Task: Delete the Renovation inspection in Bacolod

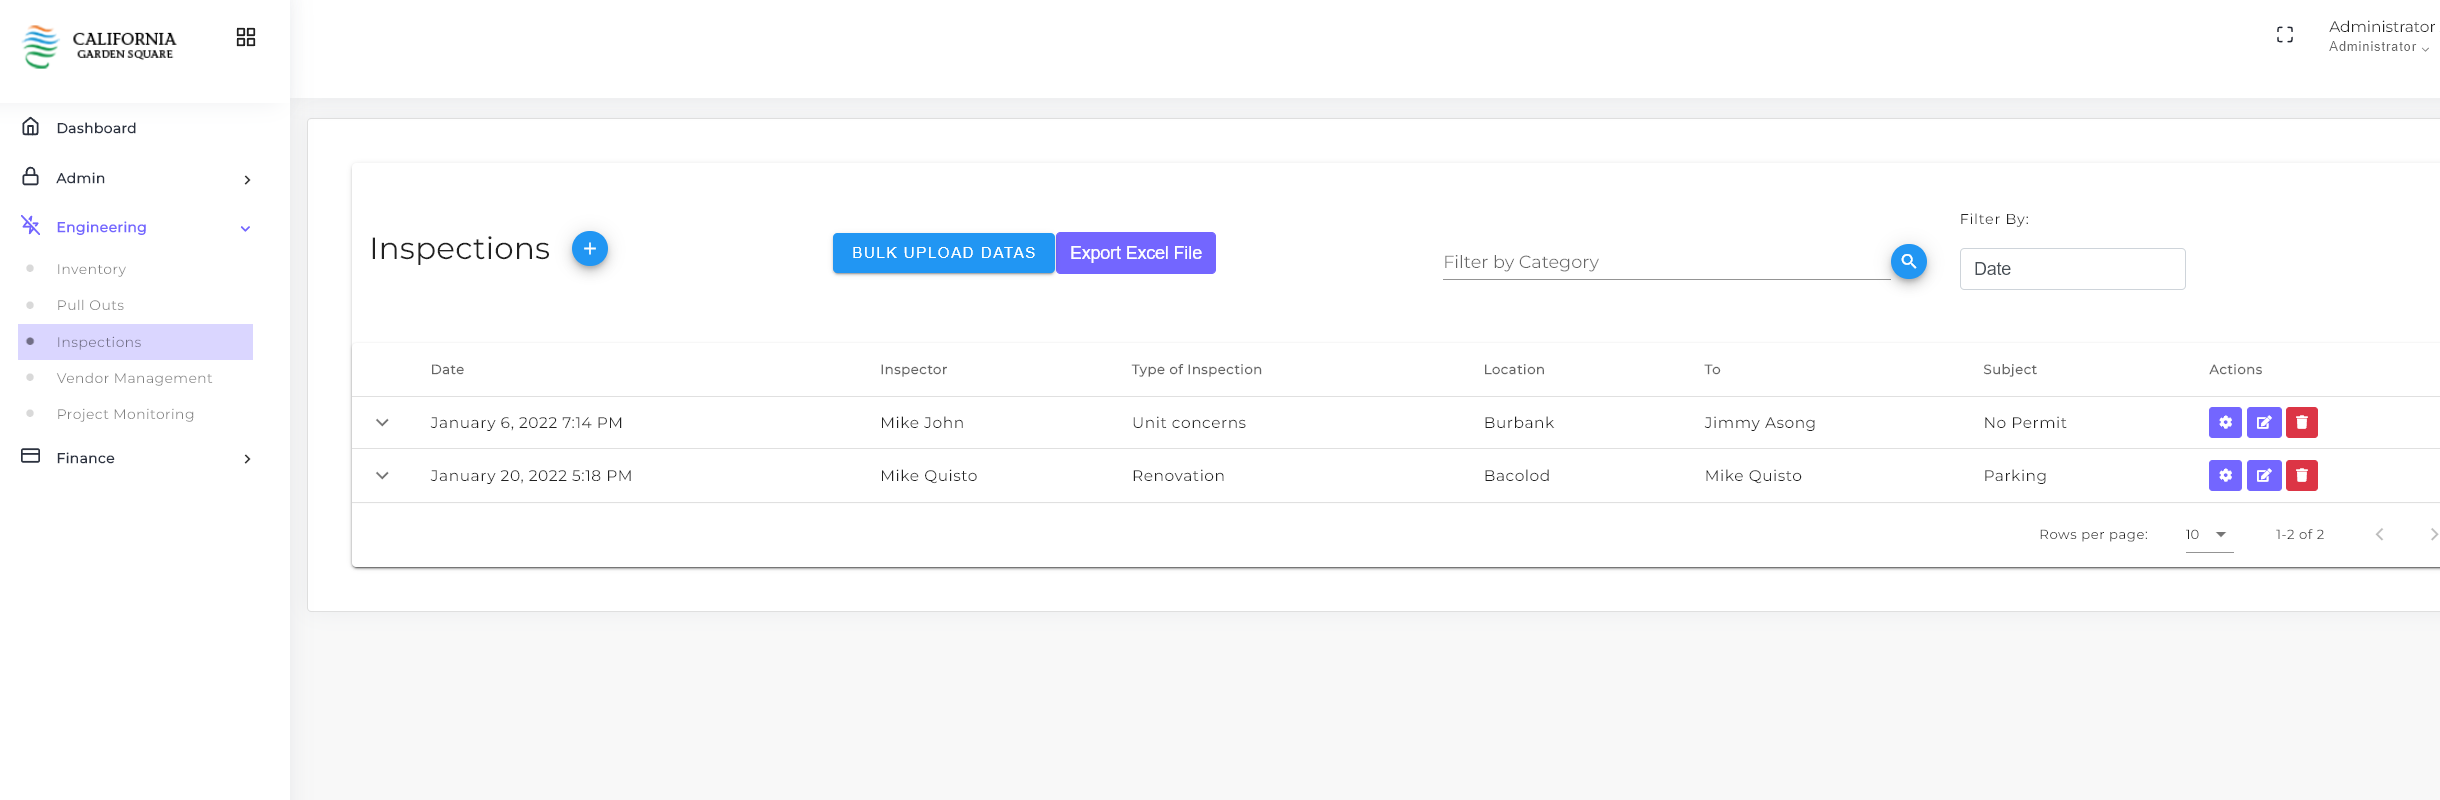Action: (x=2302, y=476)
